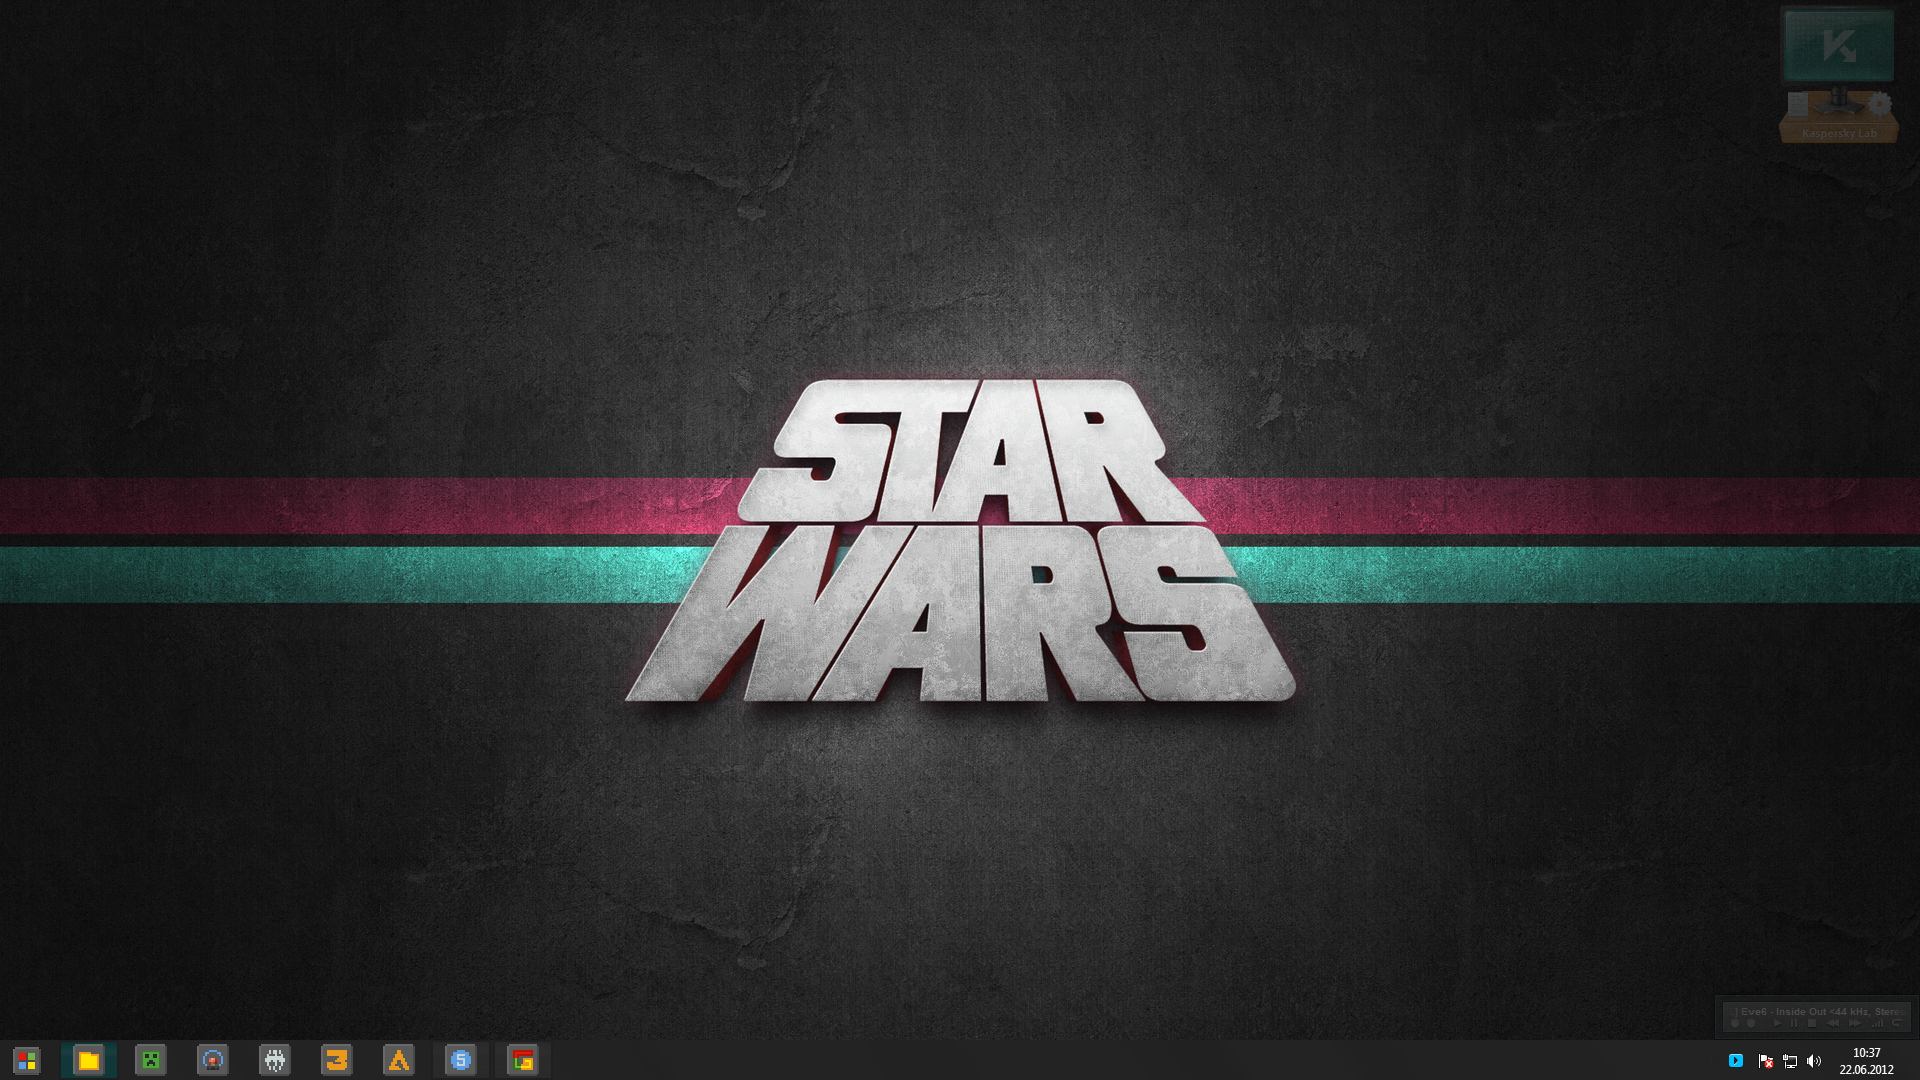Open Action Center flag tray icon

1765,1061
